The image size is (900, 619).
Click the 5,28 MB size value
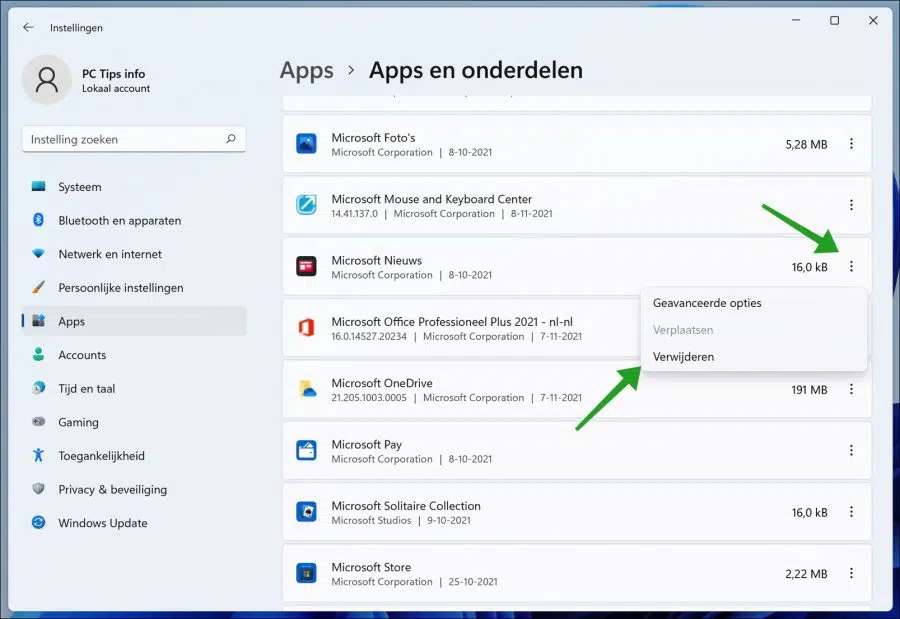pos(806,145)
